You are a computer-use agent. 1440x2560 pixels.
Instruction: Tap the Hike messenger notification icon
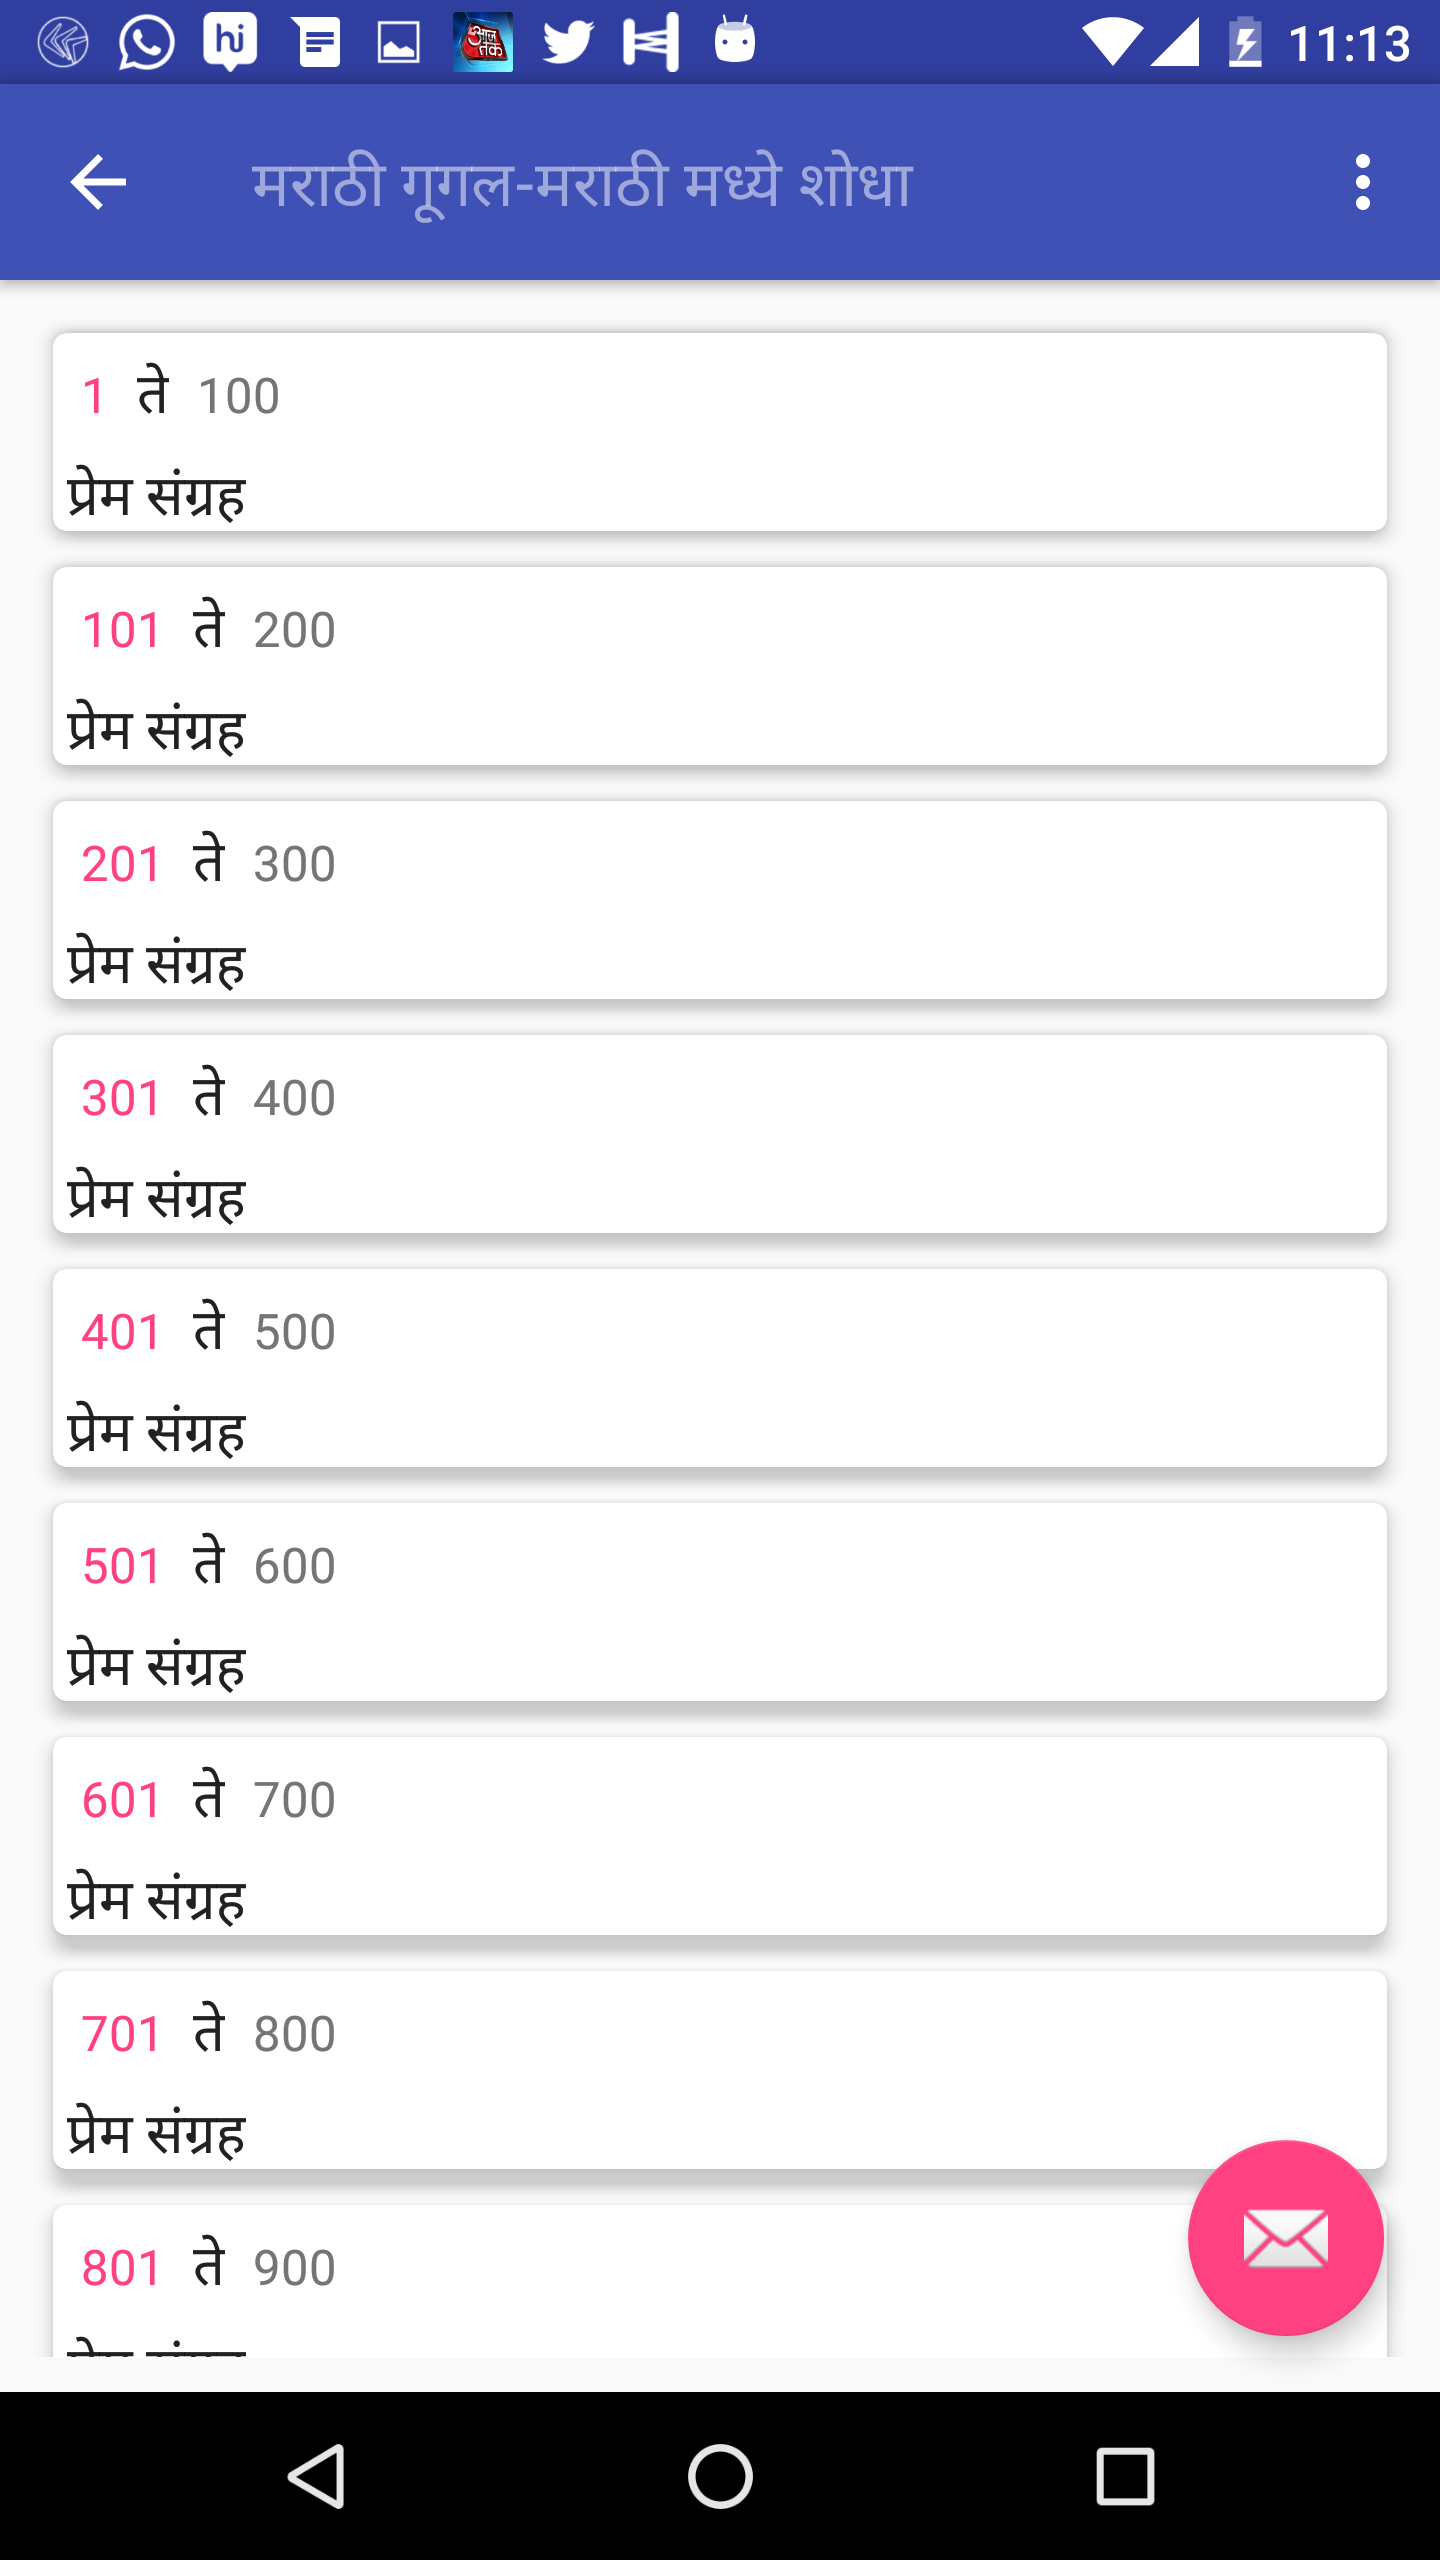tap(230, 43)
